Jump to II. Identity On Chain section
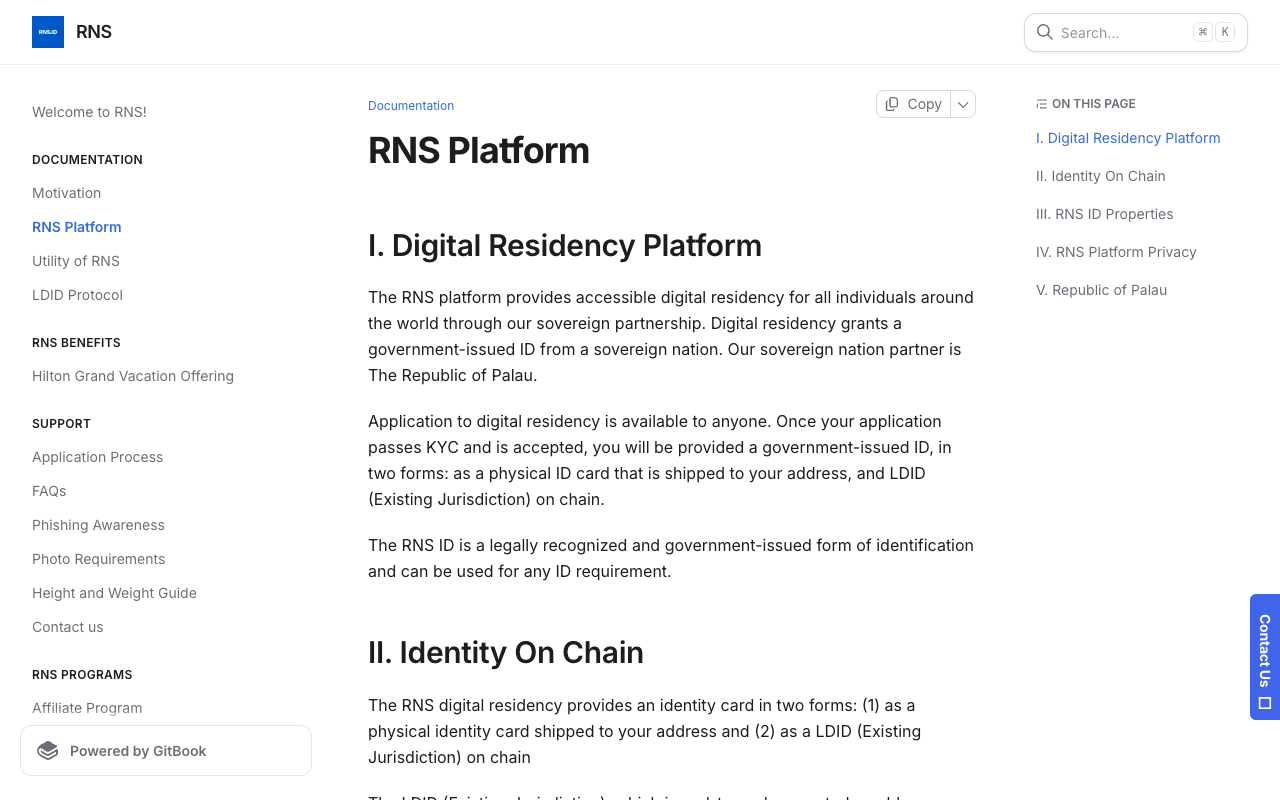Image resolution: width=1280 pixels, height=800 pixels. click(x=1101, y=176)
